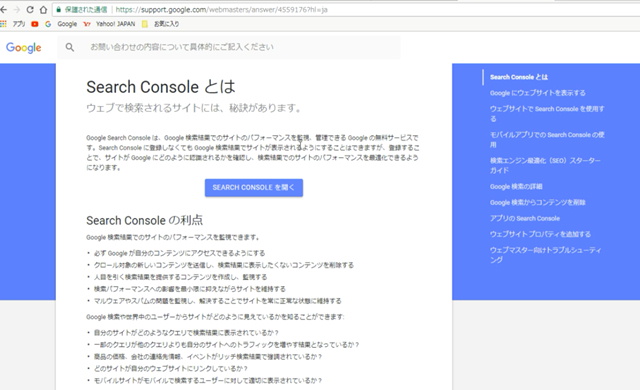Click the subtitle 'ウェブで検索されるサイトには、秘訣があります。'
640x390 pixels.
click(194, 108)
